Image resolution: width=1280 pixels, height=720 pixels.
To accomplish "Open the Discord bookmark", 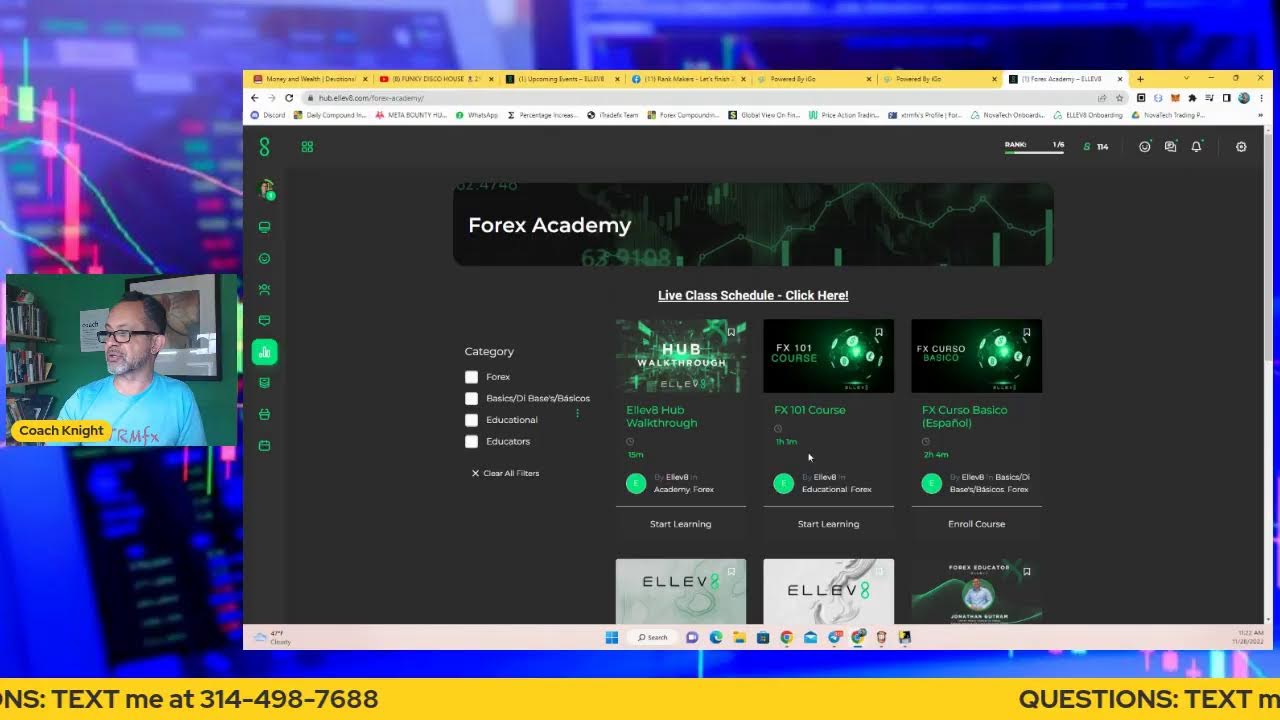I will tap(268, 115).
